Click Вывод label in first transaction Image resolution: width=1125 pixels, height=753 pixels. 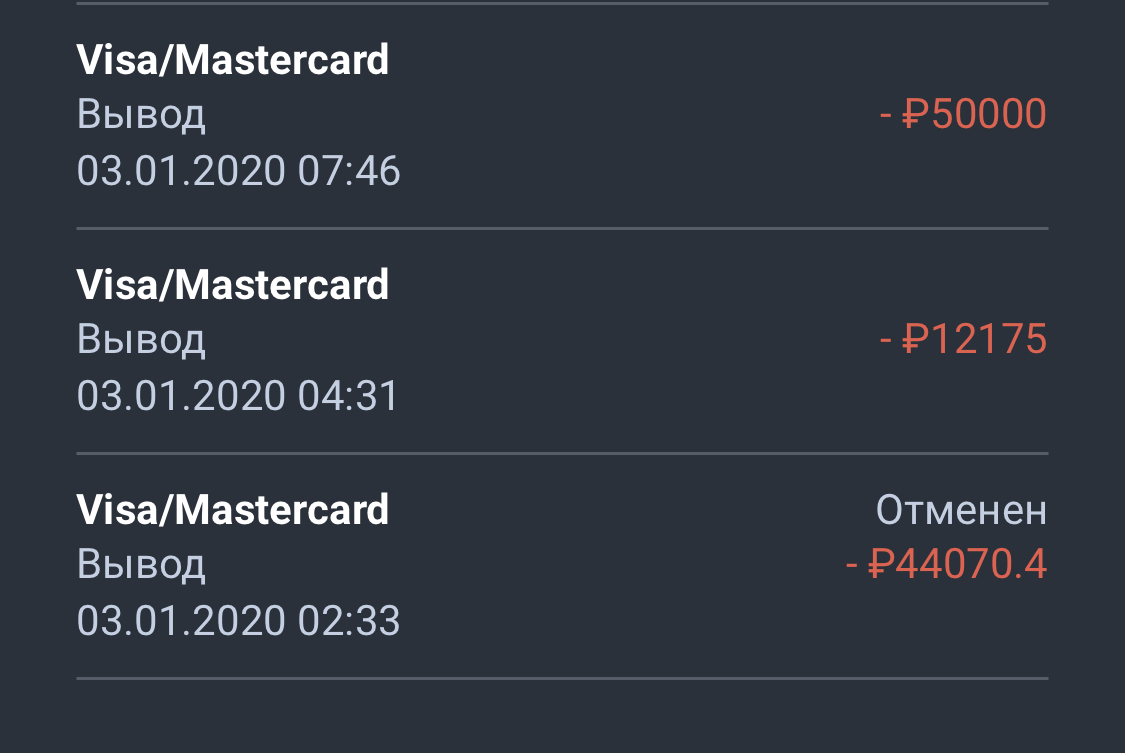[x=141, y=115]
